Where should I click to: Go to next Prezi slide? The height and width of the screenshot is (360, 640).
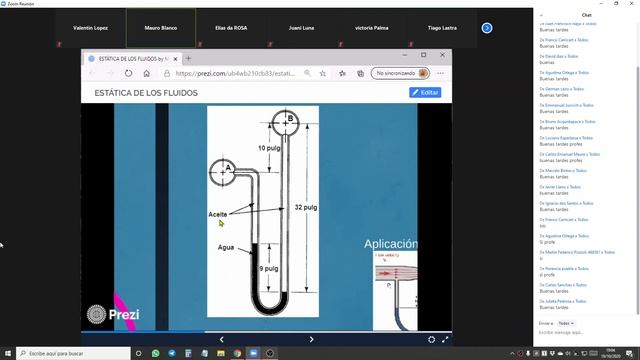click(x=311, y=339)
